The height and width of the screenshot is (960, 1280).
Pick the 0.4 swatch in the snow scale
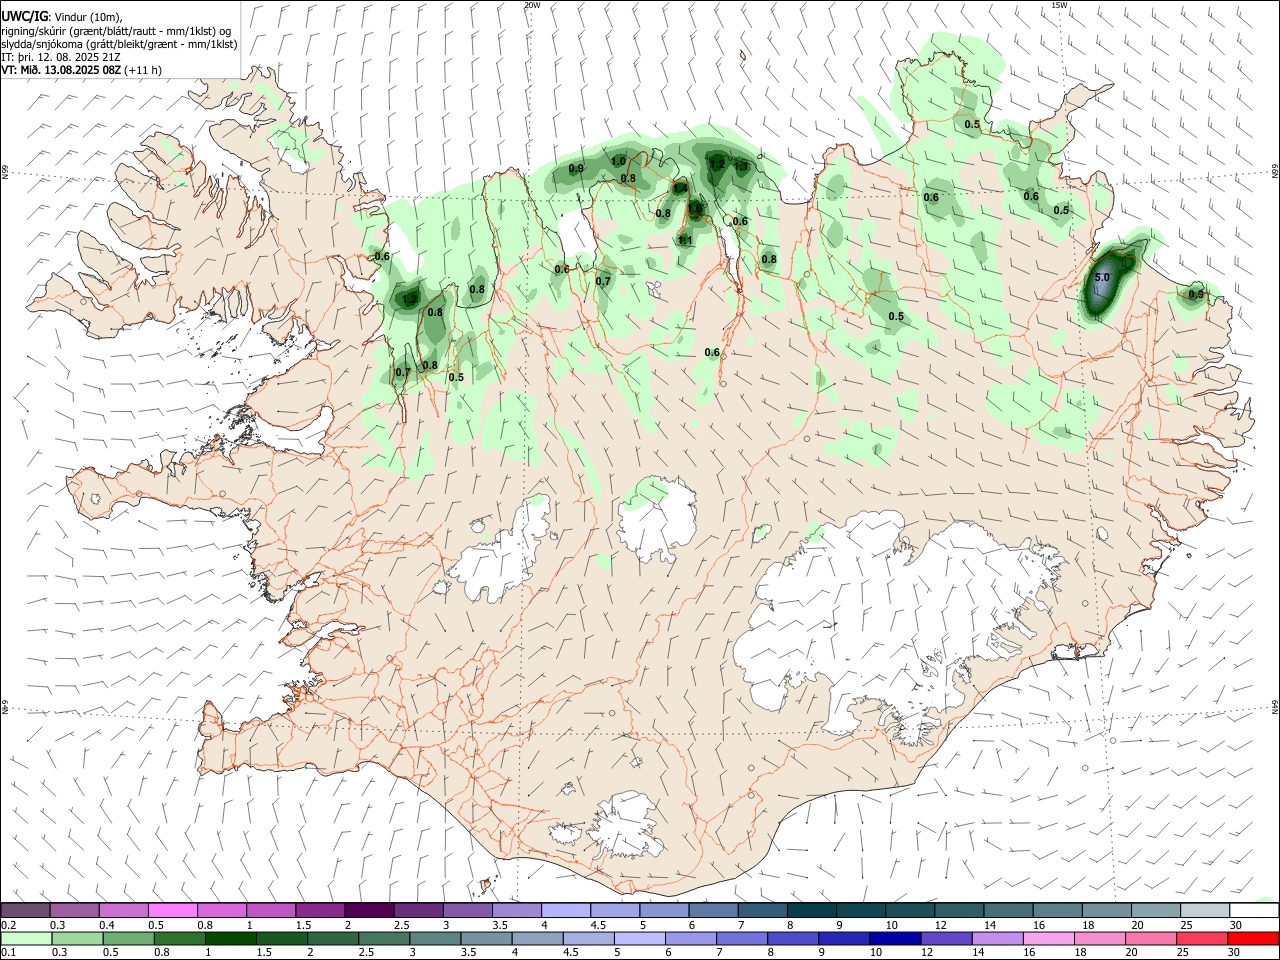(123, 910)
